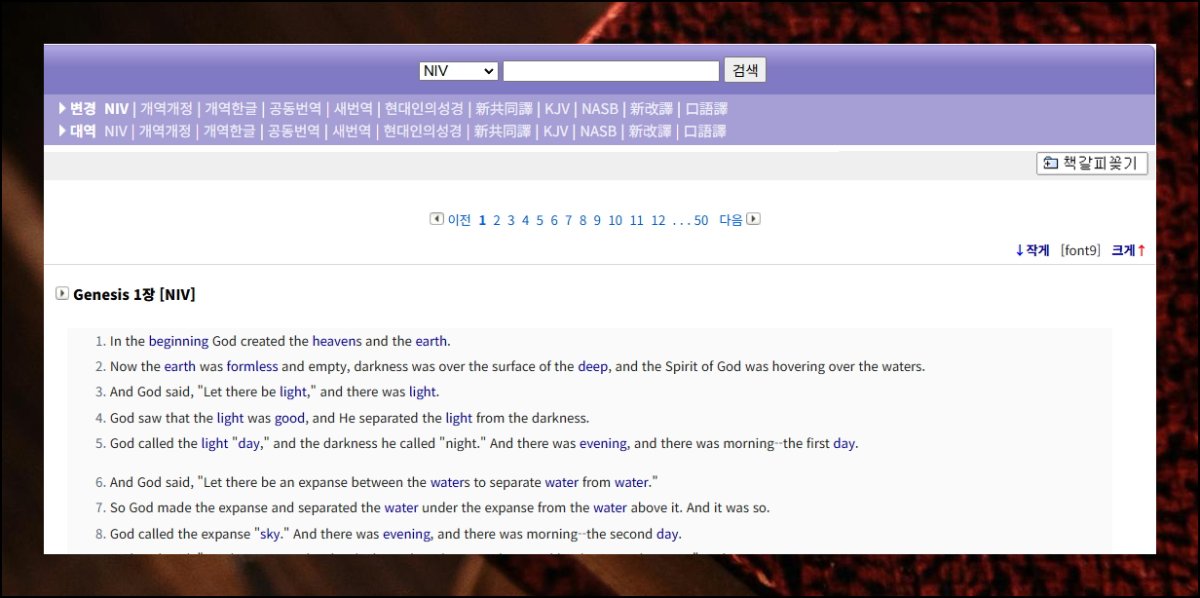
Task: Choose 현대인의성경 in the 대역 parallel row
Action: point(423,131)
